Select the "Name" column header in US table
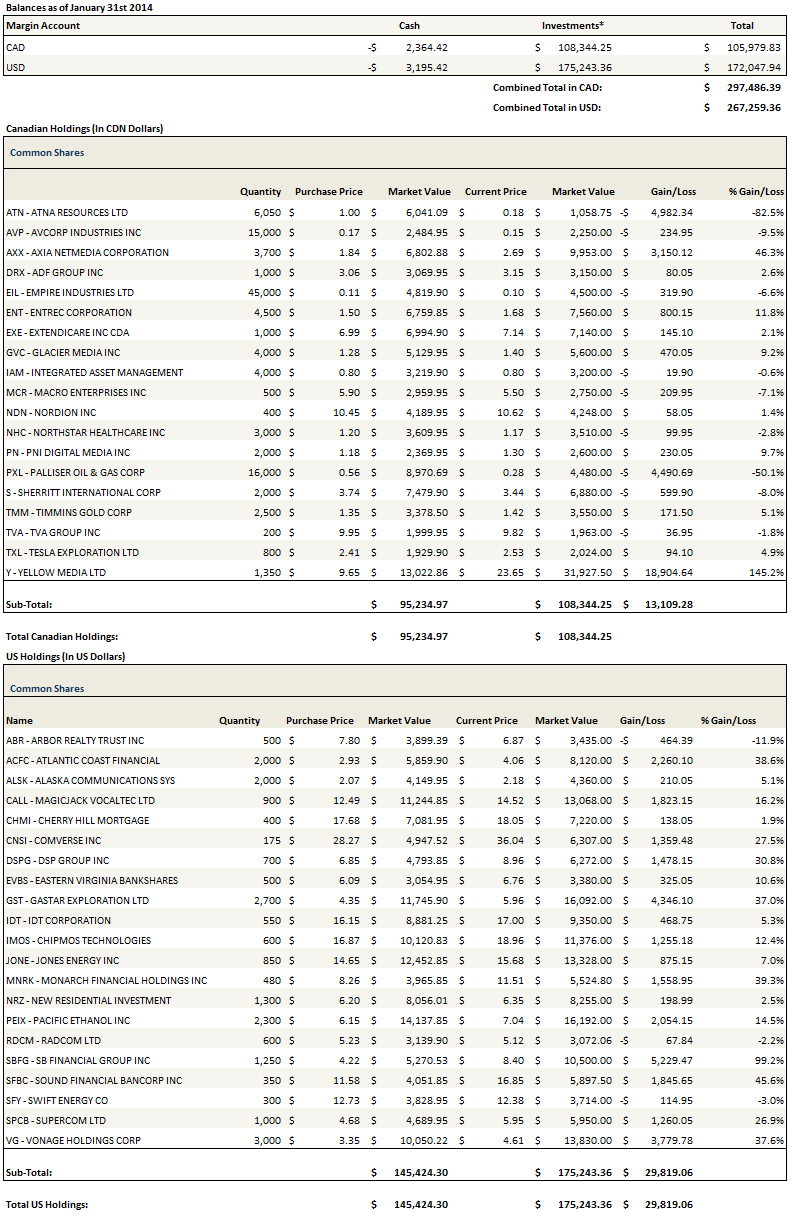 (x=19, y=720)
